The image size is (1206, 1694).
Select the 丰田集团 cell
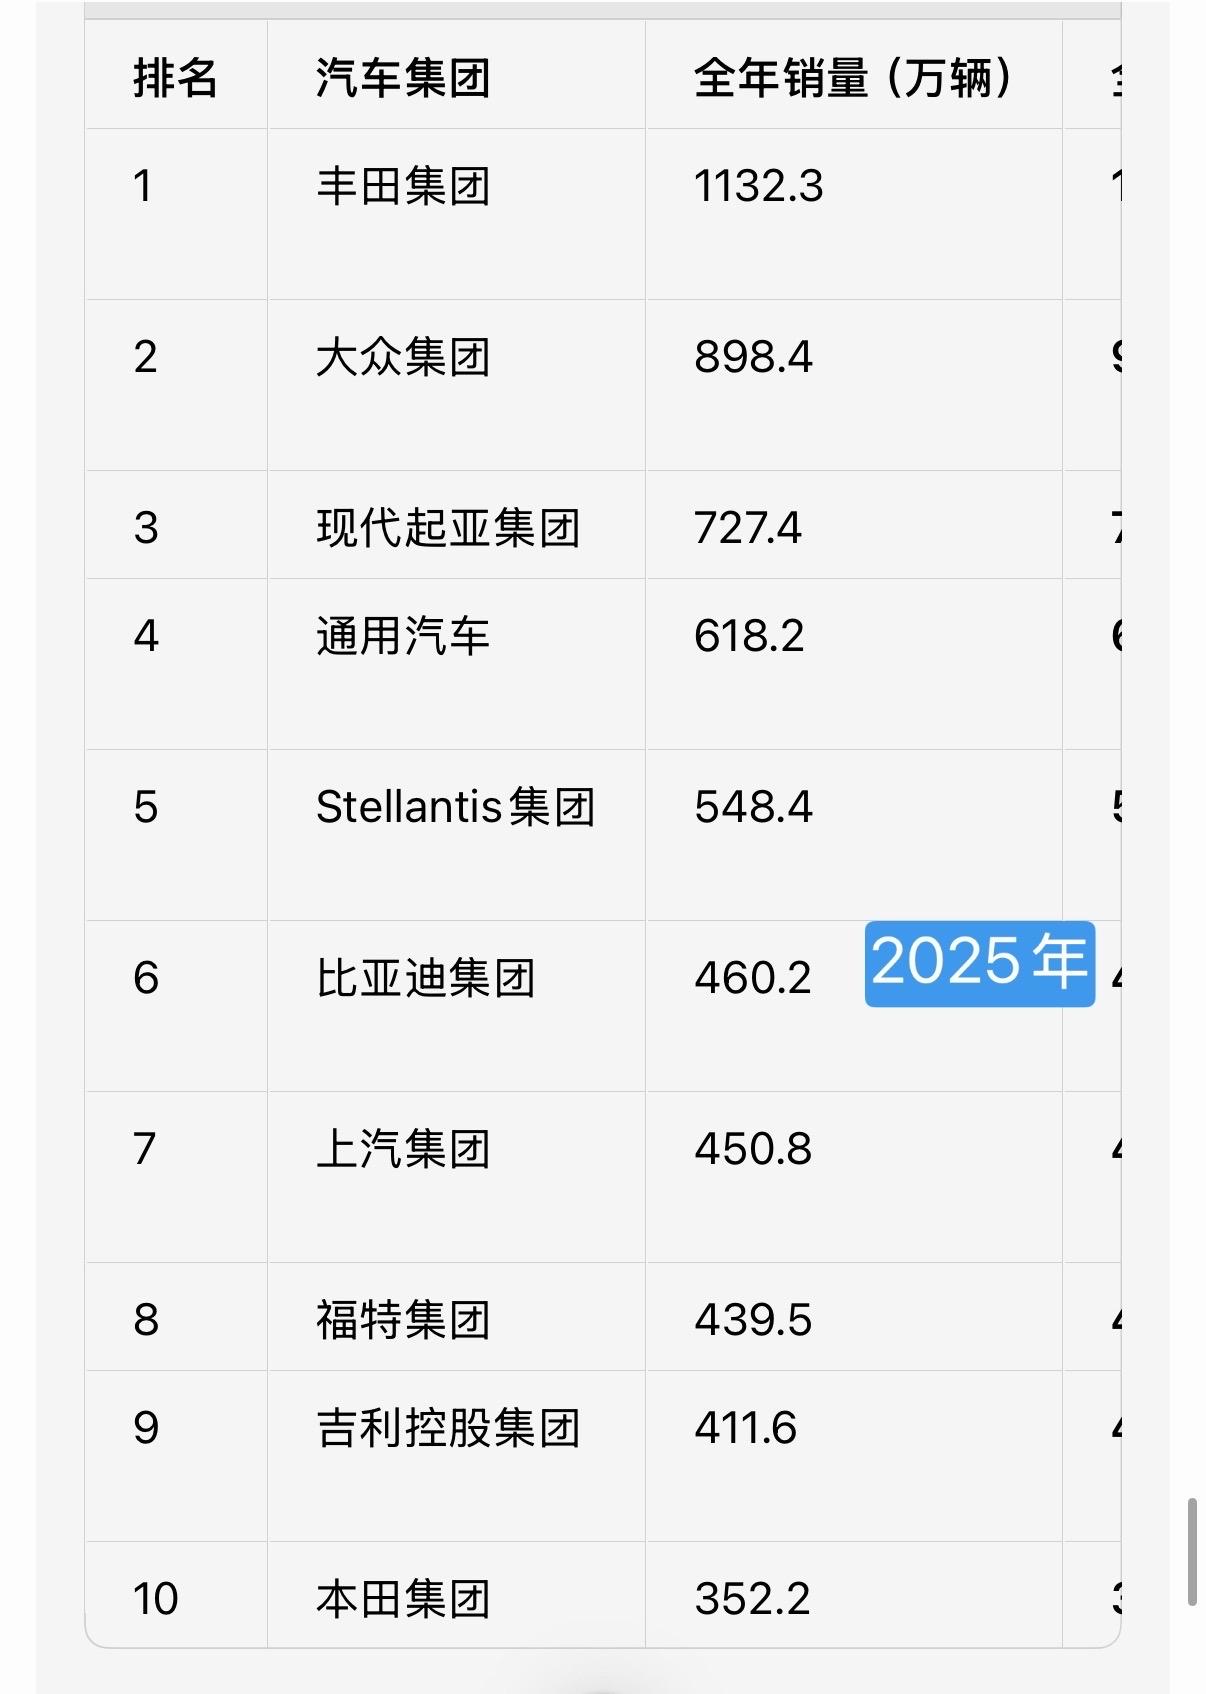pyautogui.click(x=456, y=214)
